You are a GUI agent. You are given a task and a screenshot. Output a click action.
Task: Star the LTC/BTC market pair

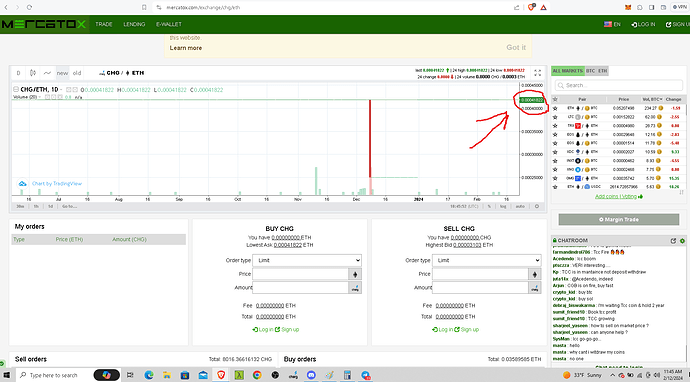pos(555,117)
